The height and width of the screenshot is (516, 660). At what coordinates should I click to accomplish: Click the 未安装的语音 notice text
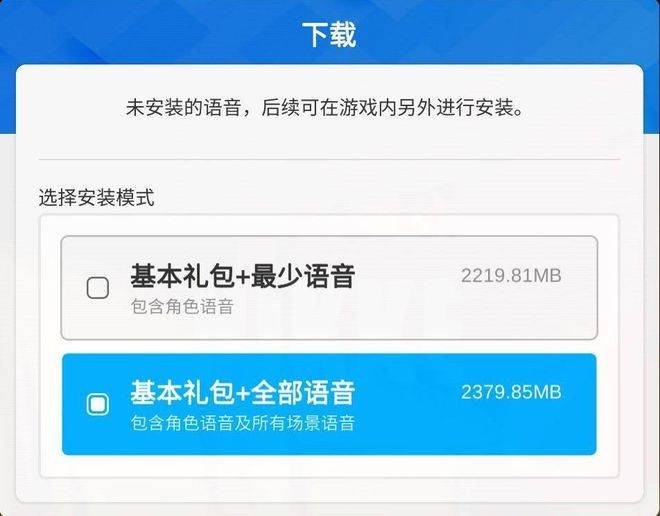pos(184,108)
